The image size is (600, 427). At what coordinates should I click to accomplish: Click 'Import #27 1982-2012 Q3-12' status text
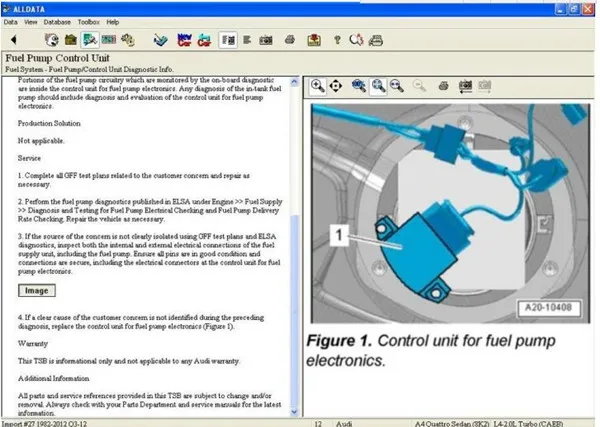click(44, 424)
